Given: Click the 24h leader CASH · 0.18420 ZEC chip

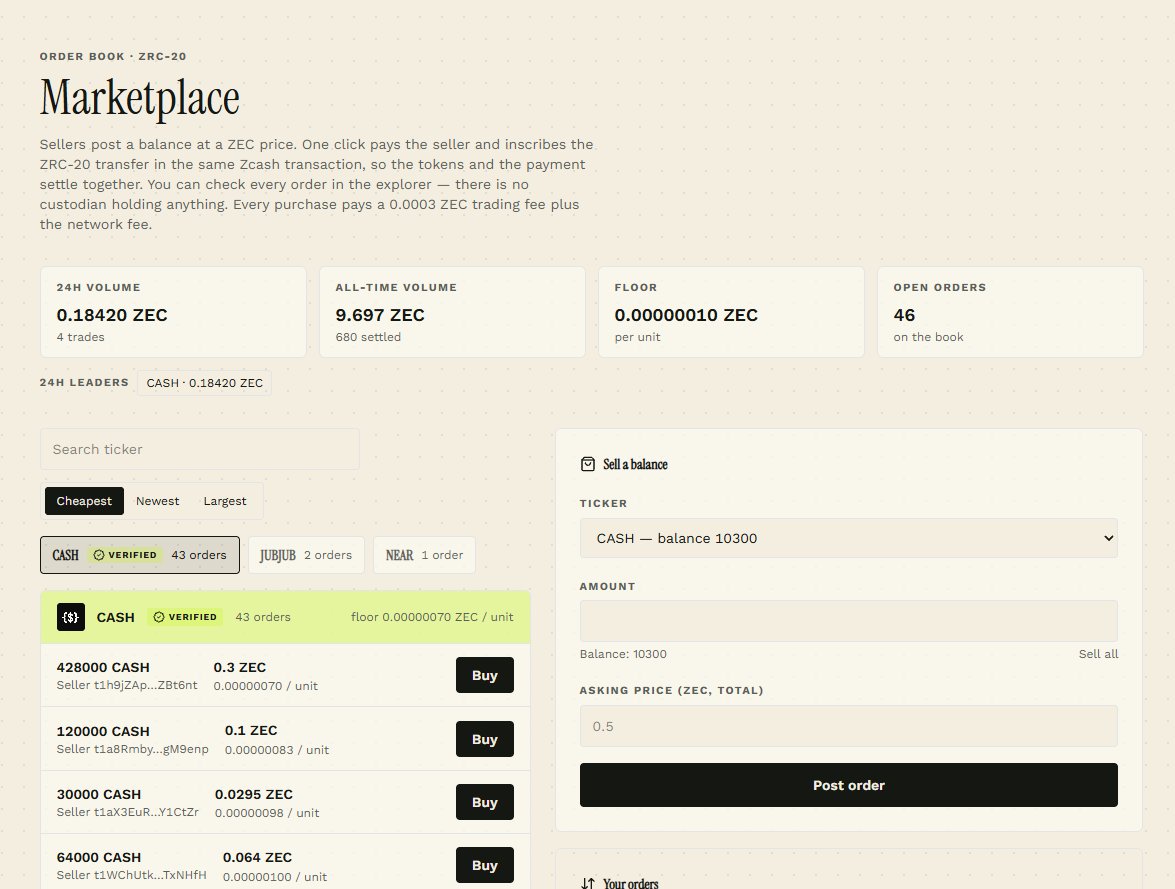Looking at the screenshot, I should click(x=205, y=383).
